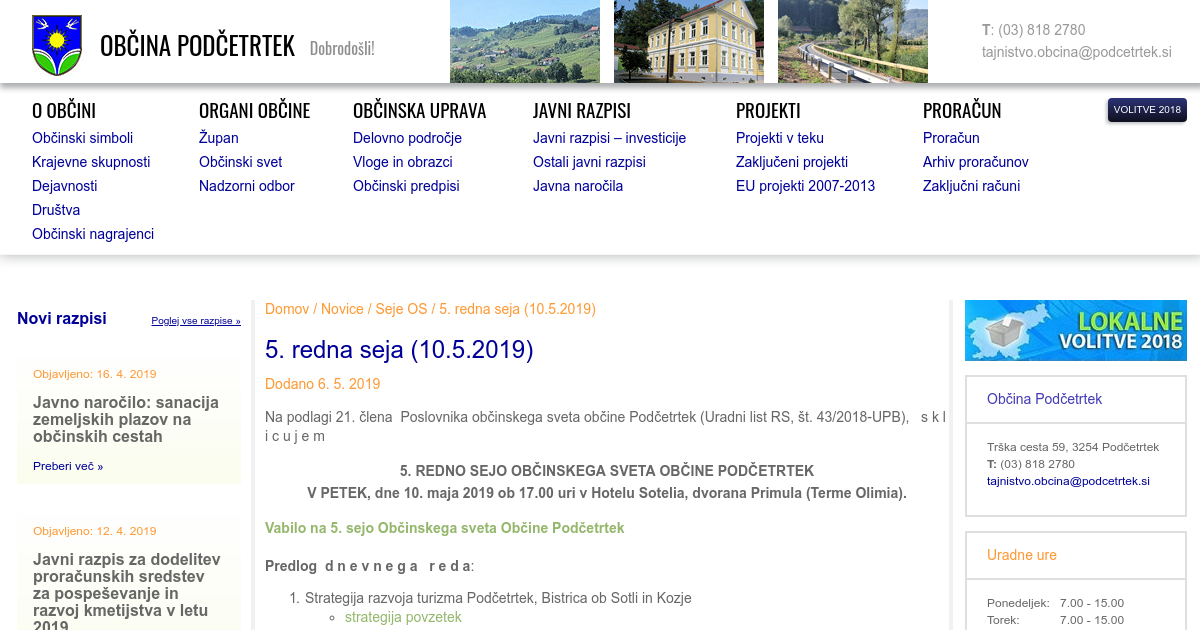Viewport: 1200px width, 630px height.
Task: Click sidebar email tajnistvo.obcina@podcetrtek.si
Action: [x=1068, y=481]
